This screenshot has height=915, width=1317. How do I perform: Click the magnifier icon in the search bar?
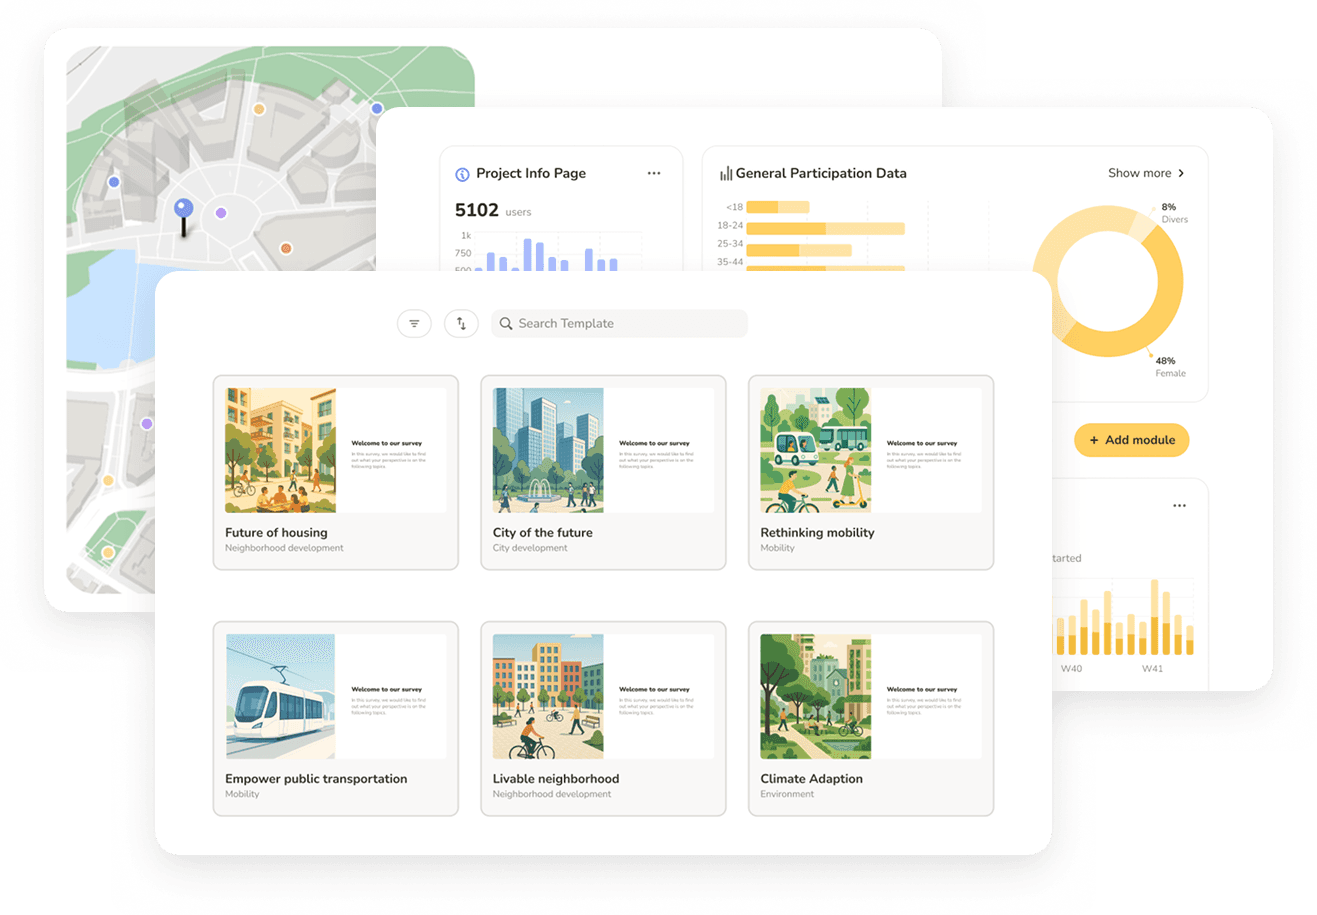tap(506, 323)
